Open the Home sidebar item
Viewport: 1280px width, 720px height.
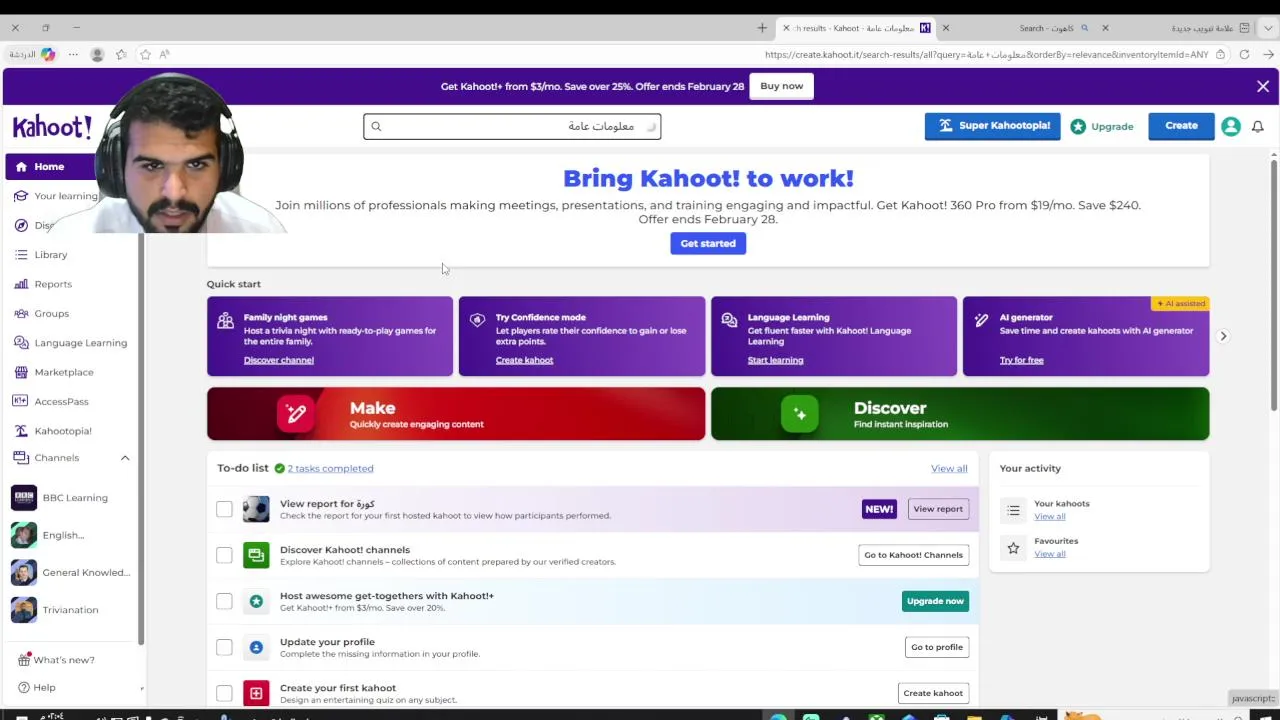coord(48,167)
